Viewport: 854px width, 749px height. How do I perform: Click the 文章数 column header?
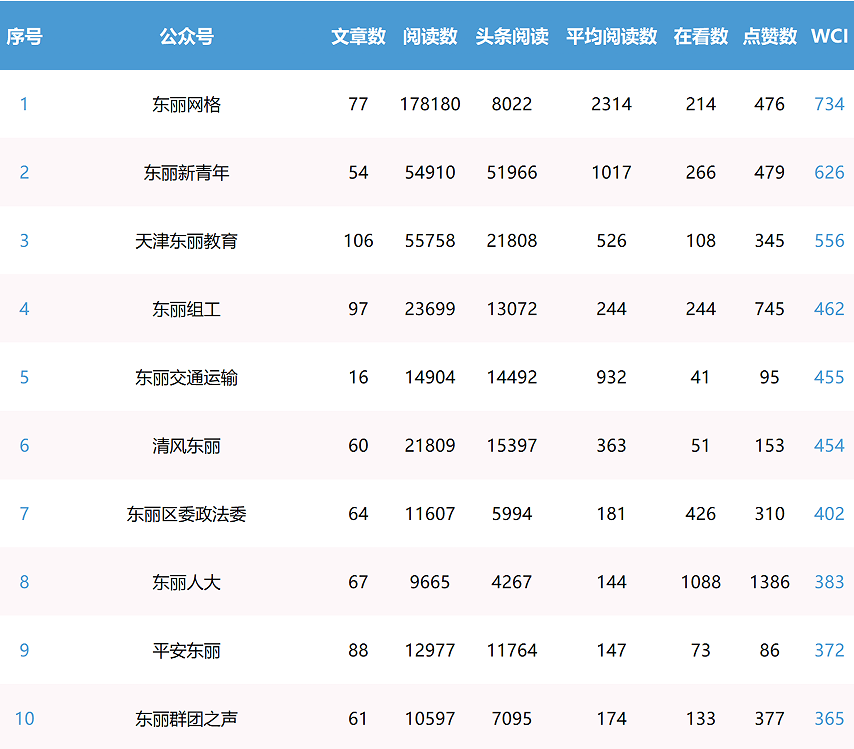(x=358, y=36)
